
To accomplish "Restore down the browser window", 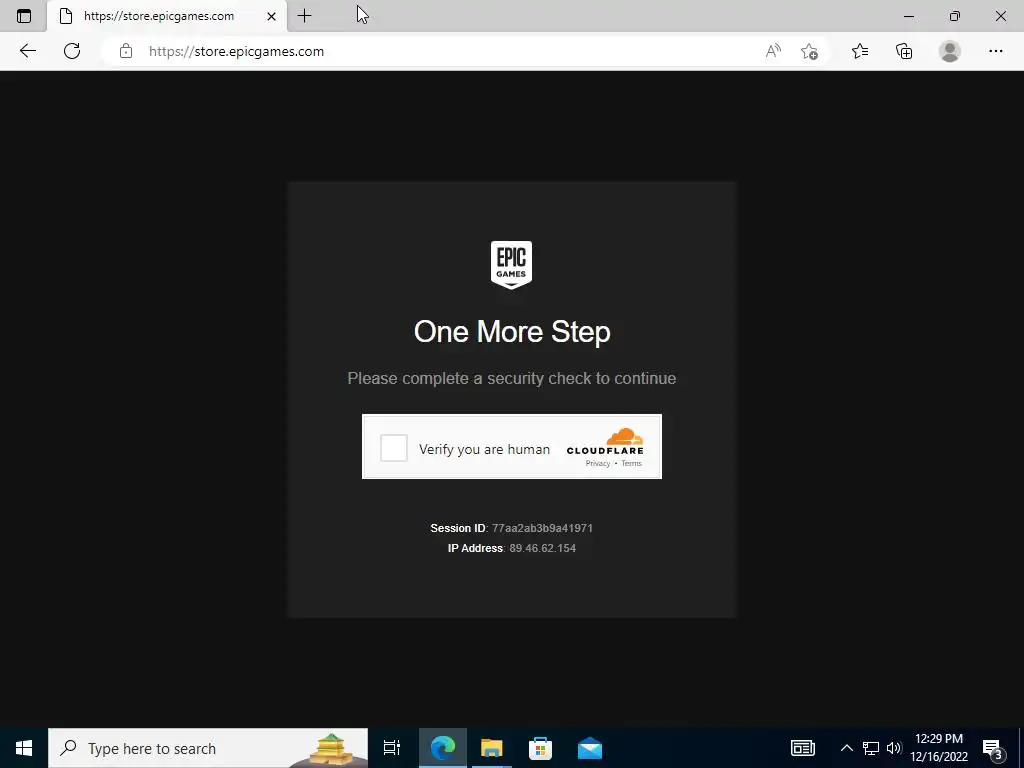I will click(x=955, y=16).
